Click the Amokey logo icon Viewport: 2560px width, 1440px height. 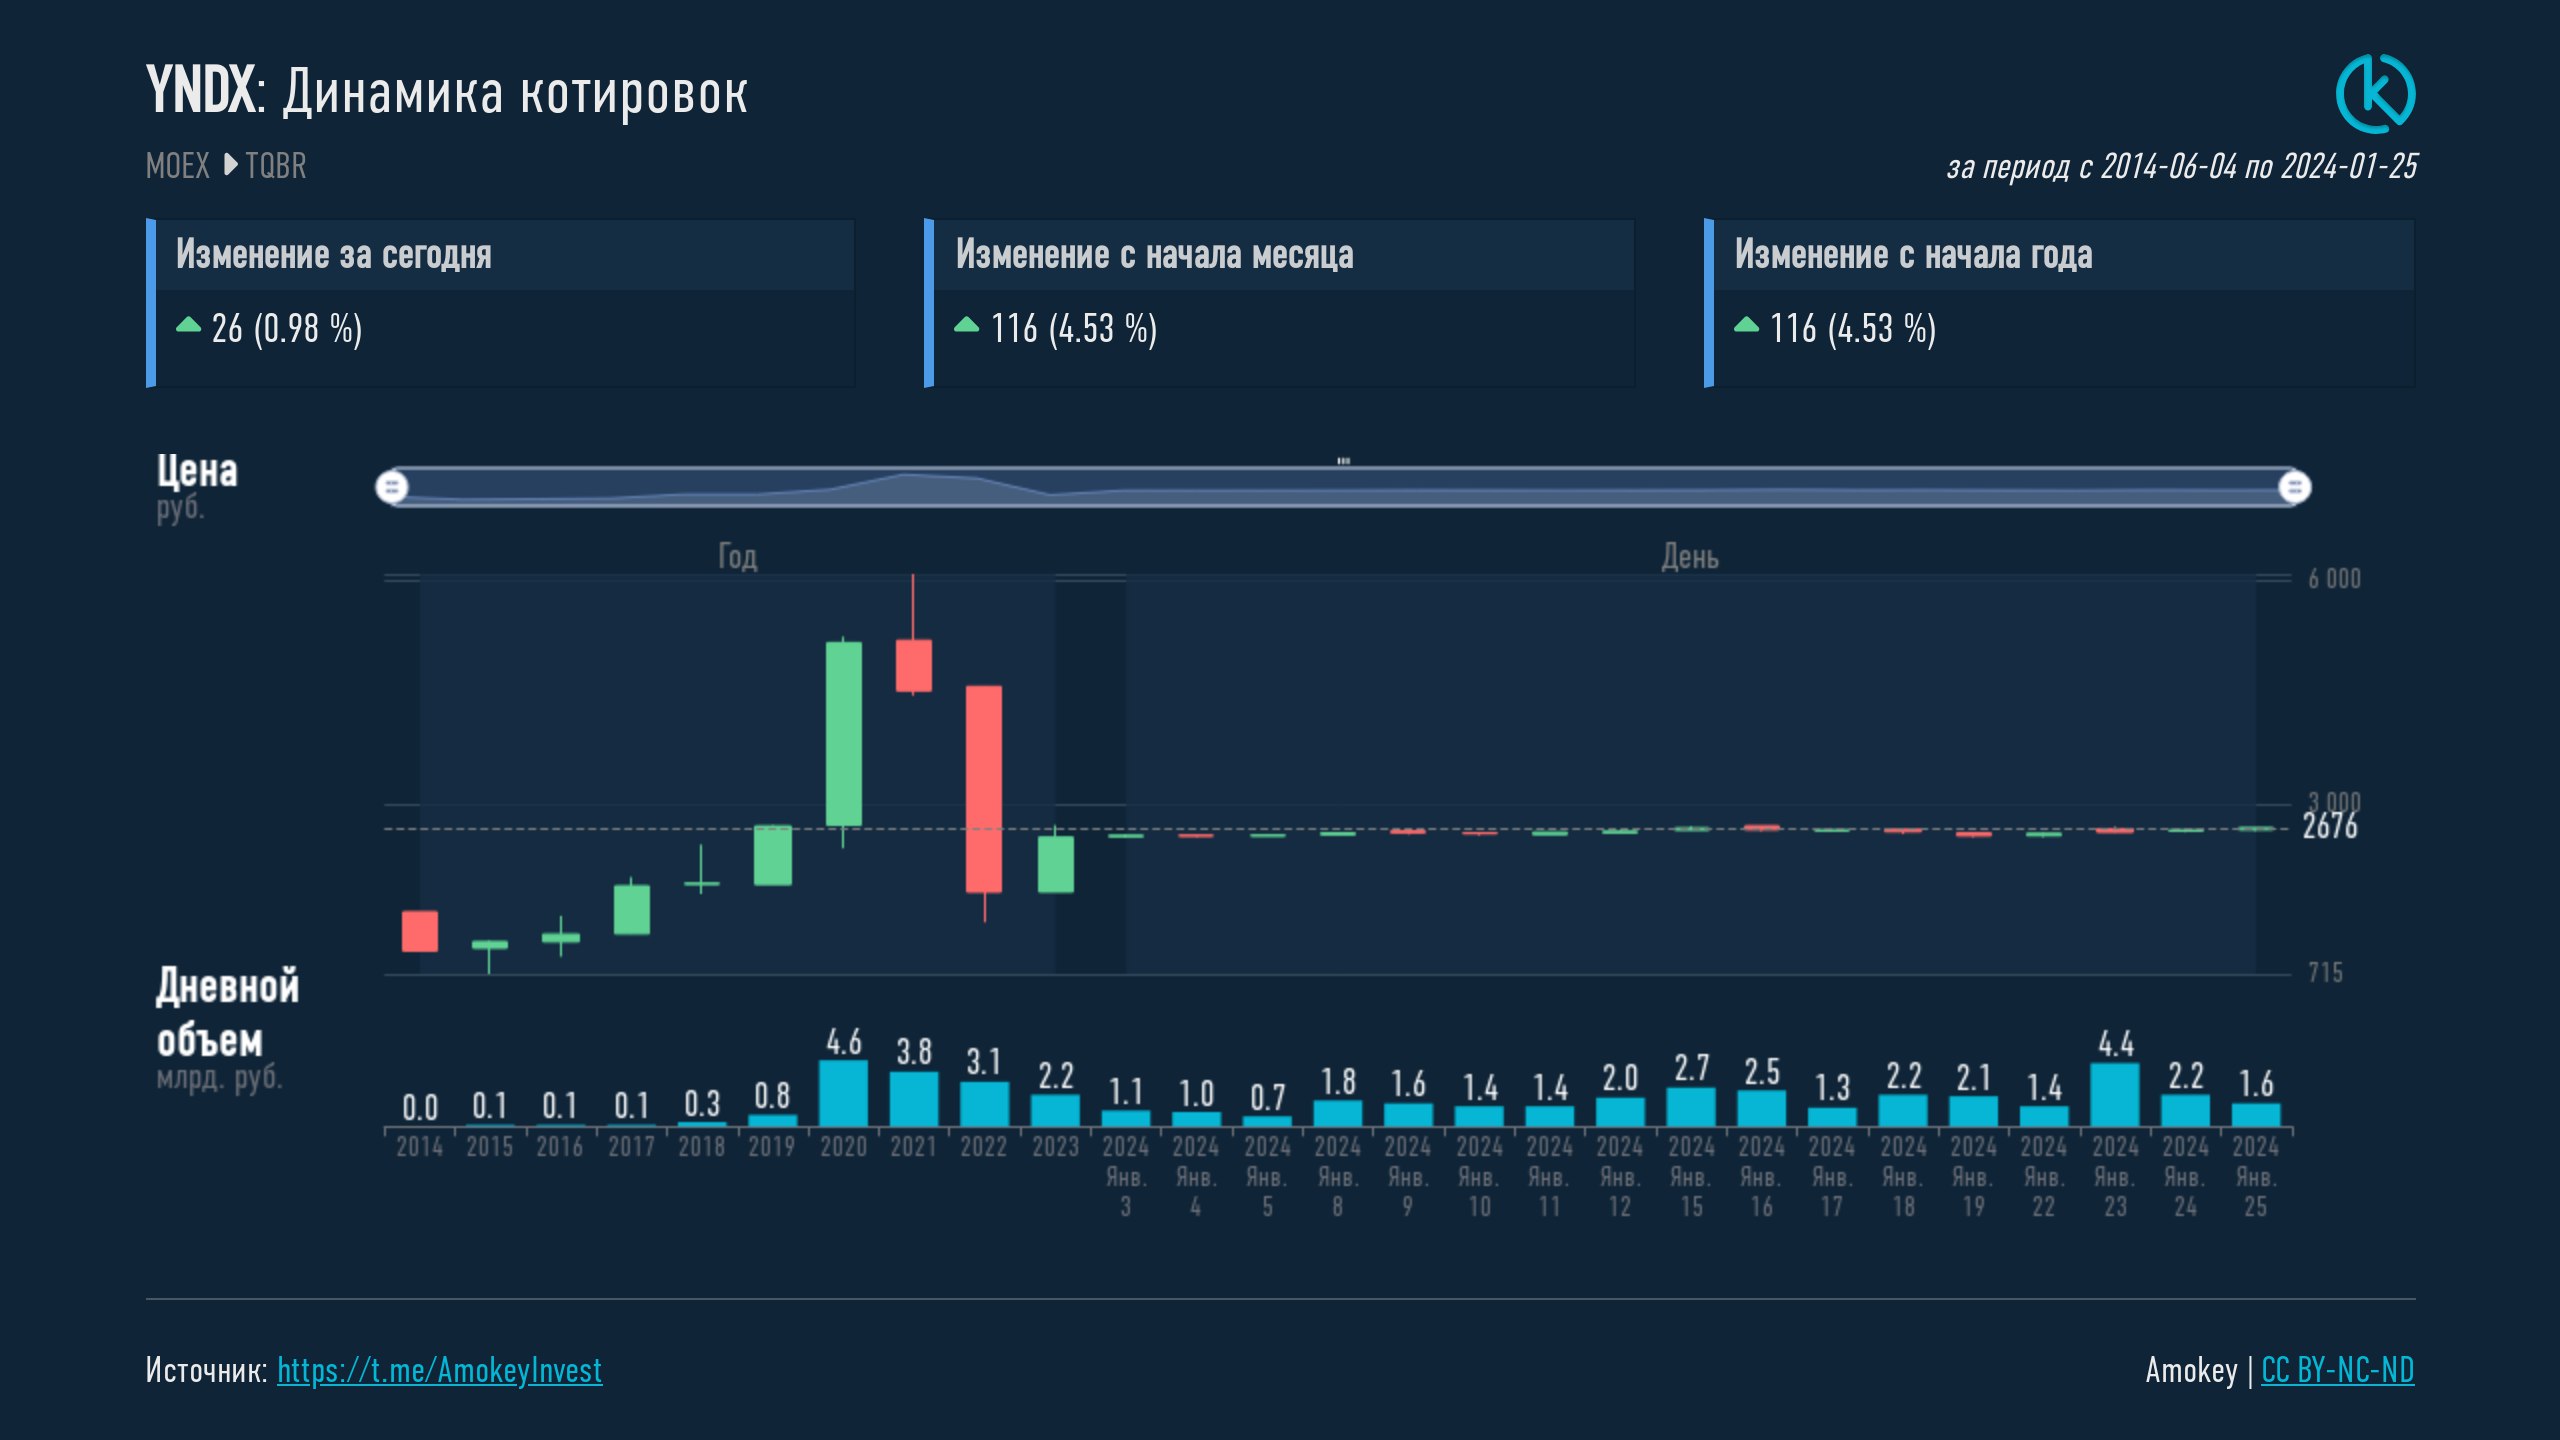(2375, 94)
